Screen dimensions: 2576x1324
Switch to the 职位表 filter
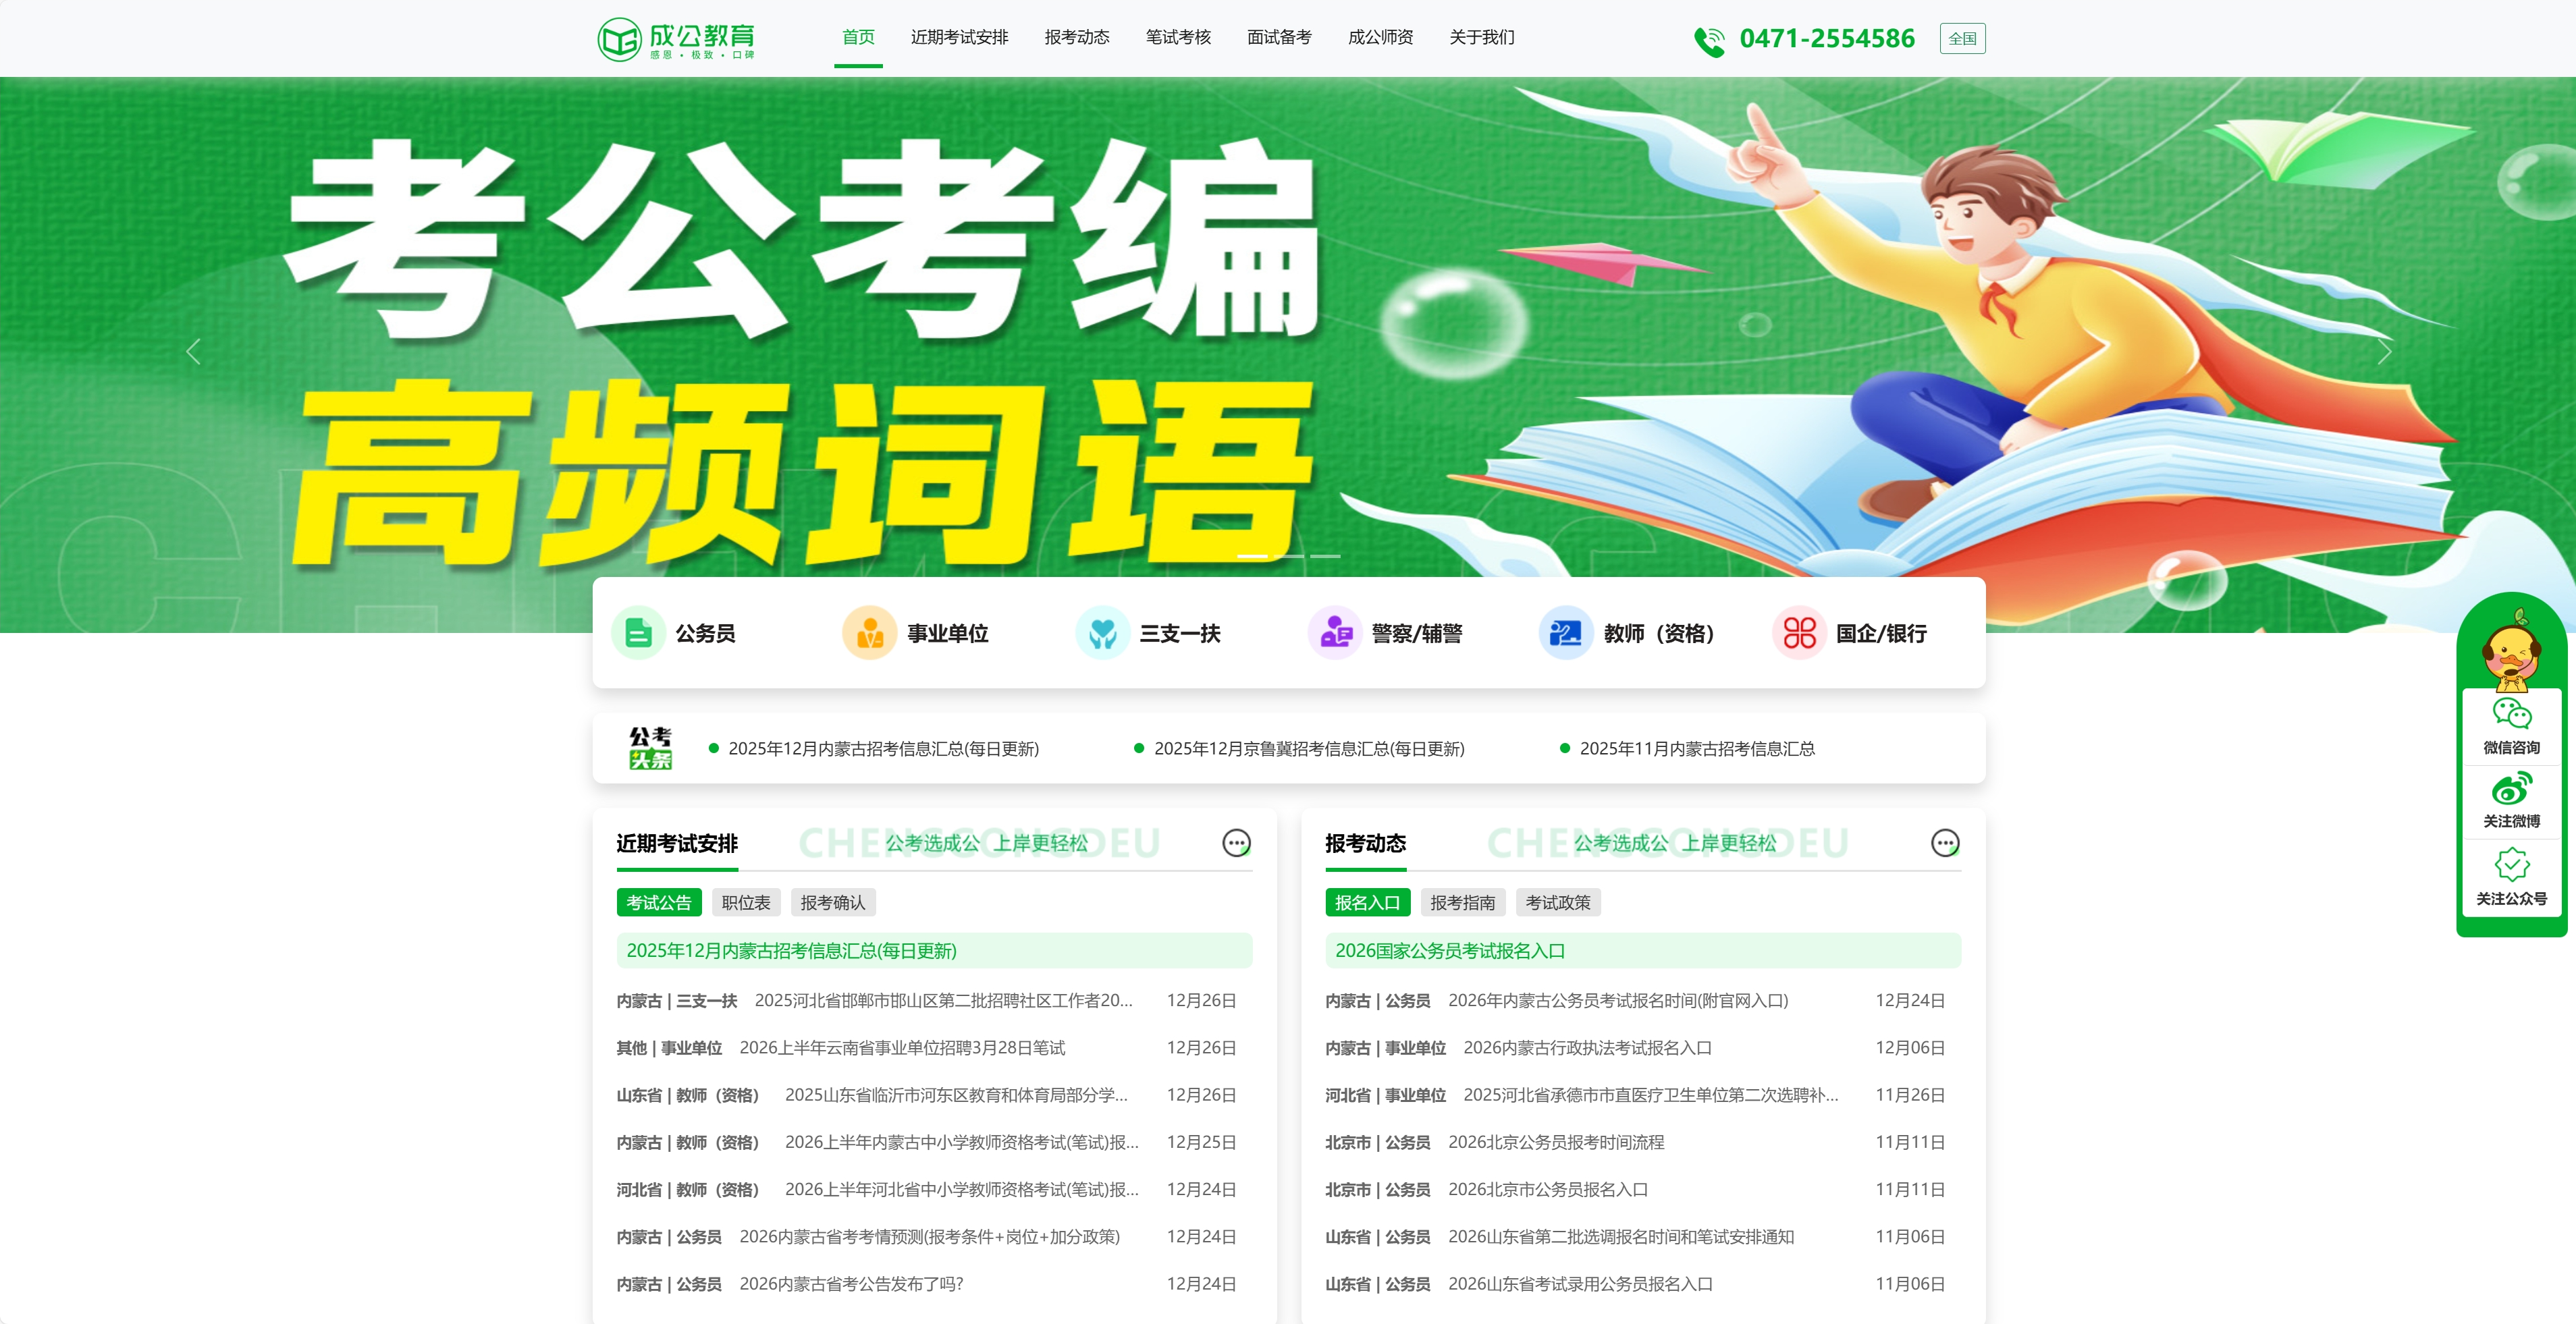(x=746, y=902)
